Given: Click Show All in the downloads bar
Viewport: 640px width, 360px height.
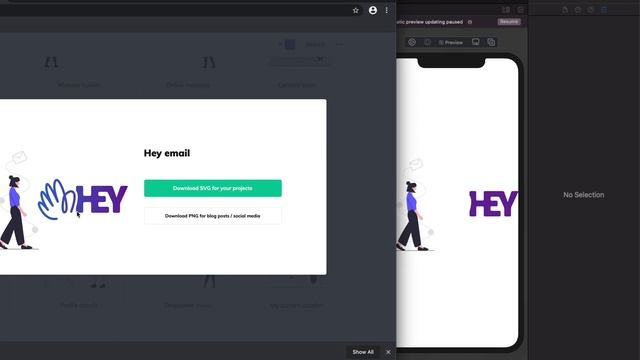Looking at the screenshot, I should (363, 352).
